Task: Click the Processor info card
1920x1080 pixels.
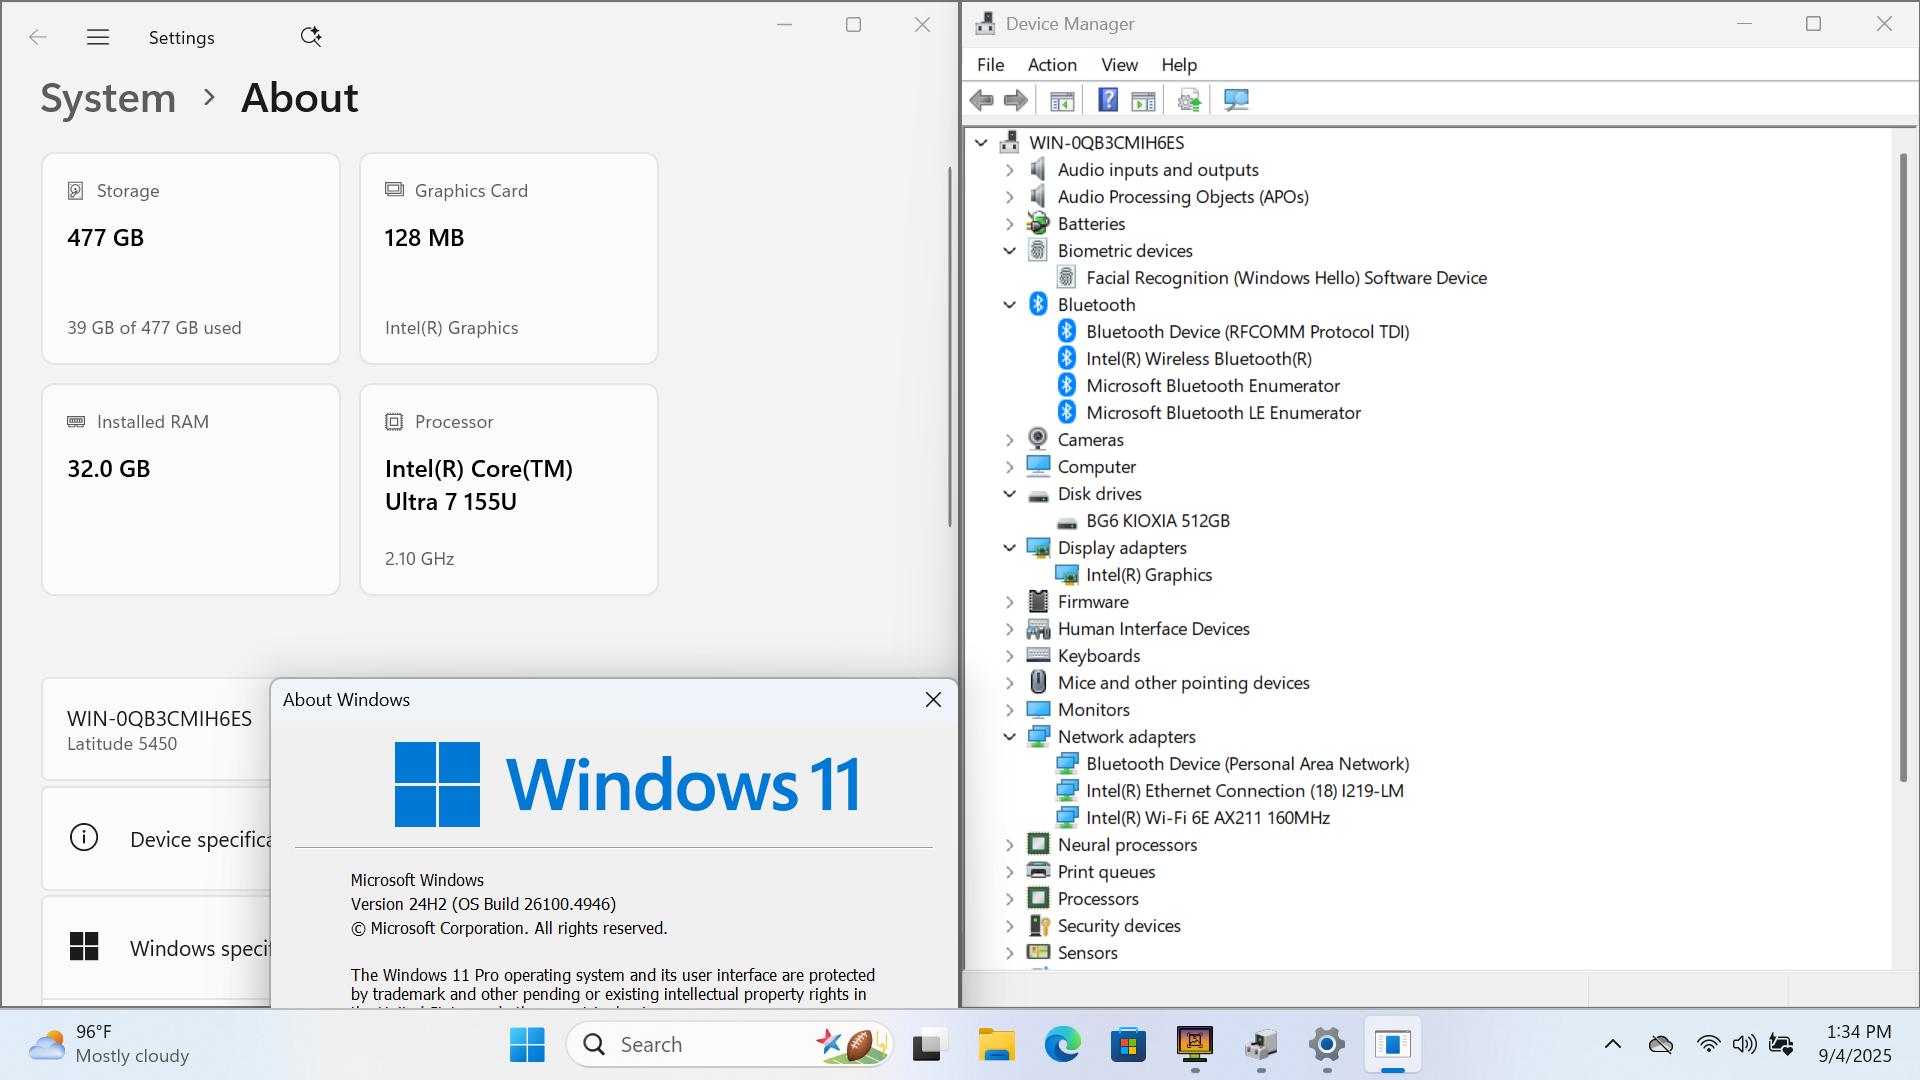Action: pyautogui.click(x=509, y=490)
